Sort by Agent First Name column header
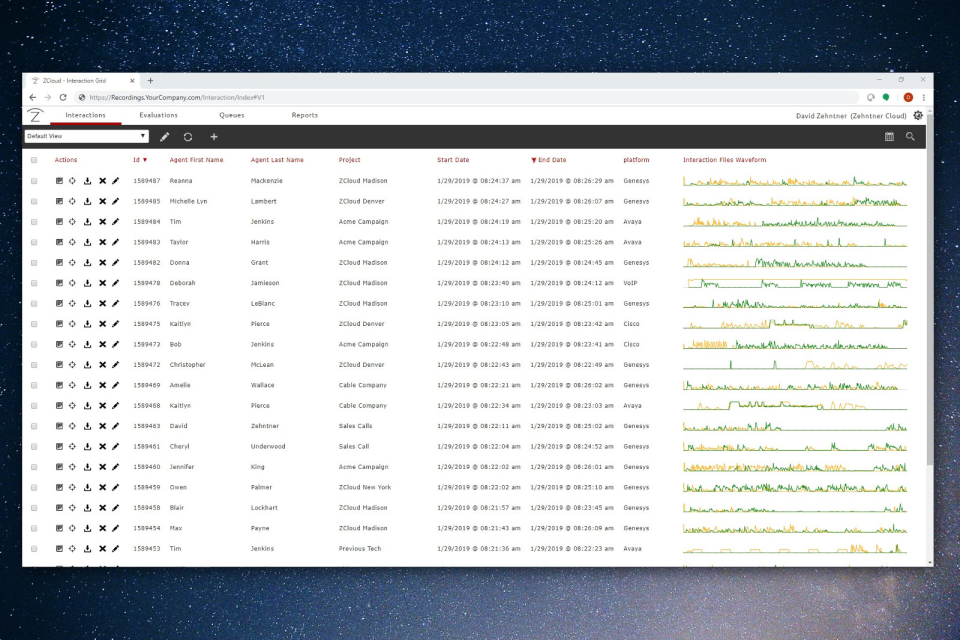This screenshot has width=960, height=640. [196, 160]
